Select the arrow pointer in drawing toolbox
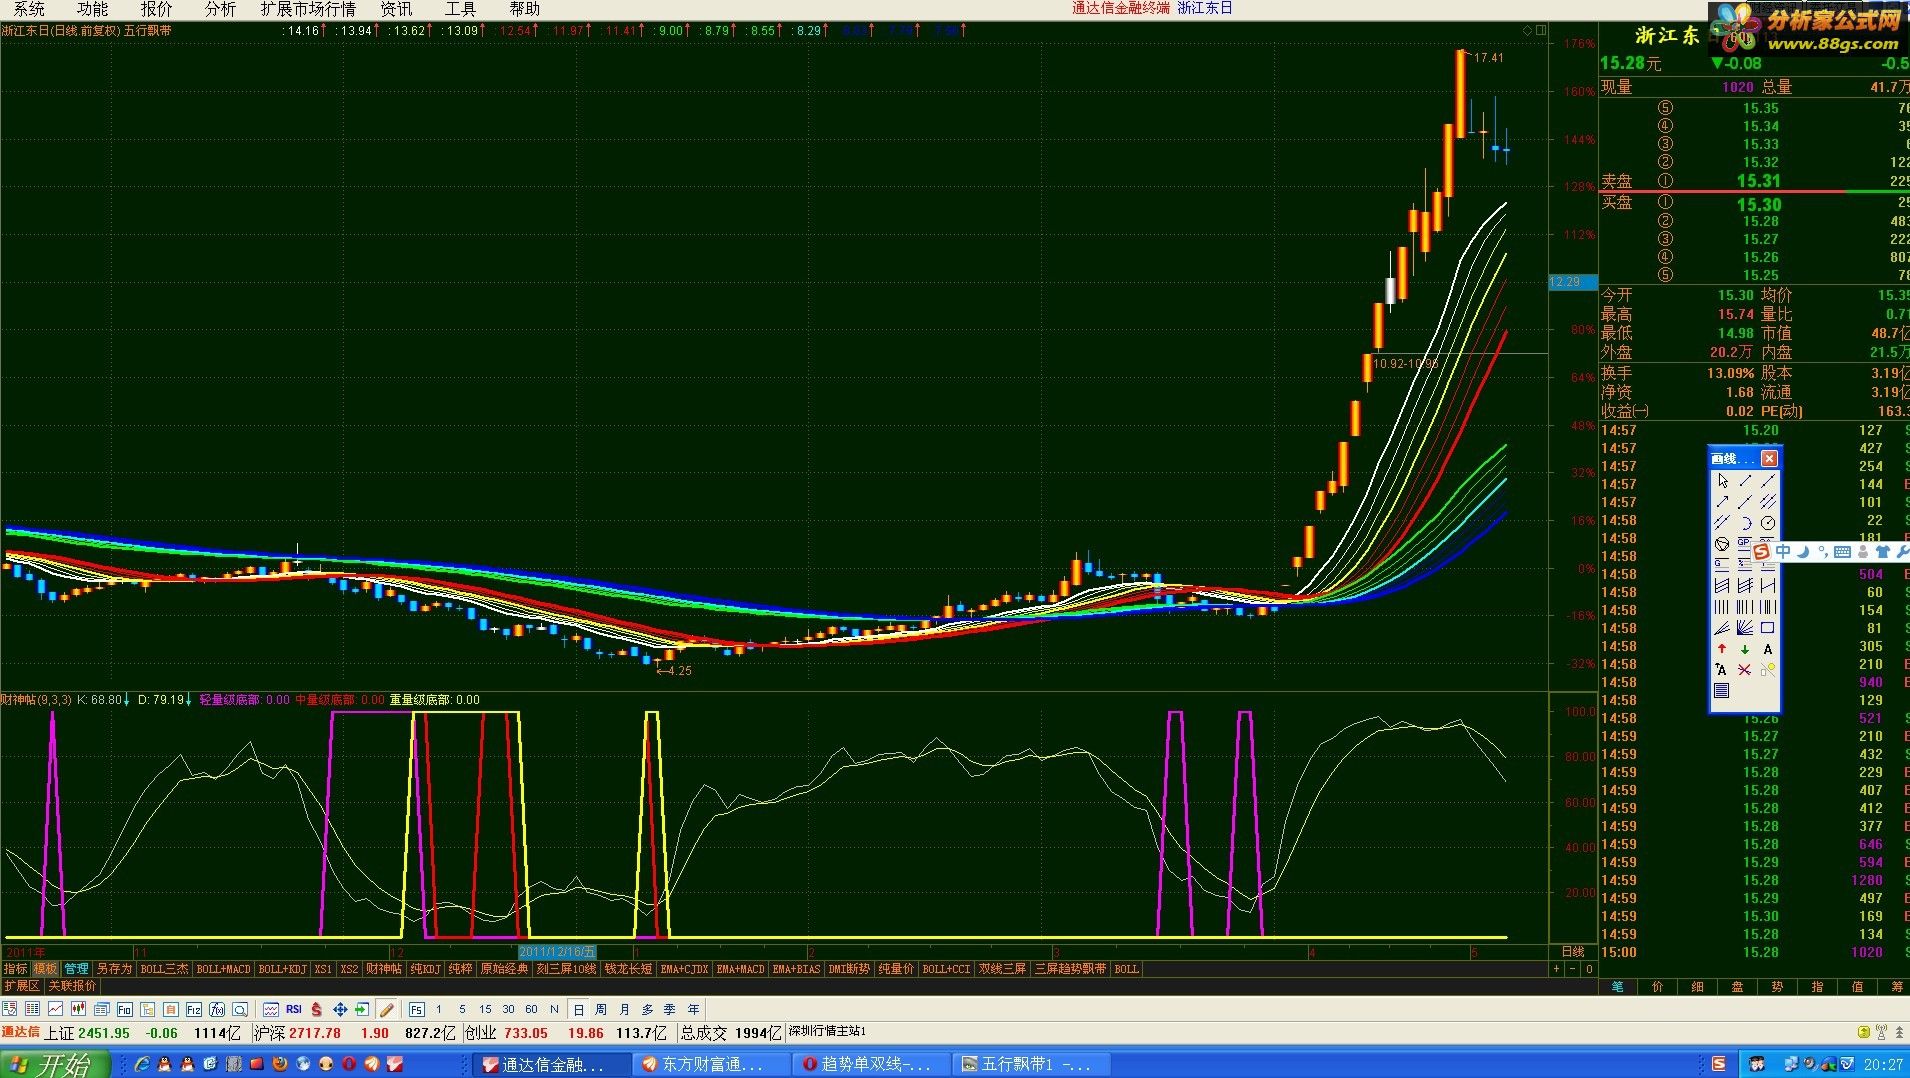The image size is (1910, 1078). coord(1722,481)
